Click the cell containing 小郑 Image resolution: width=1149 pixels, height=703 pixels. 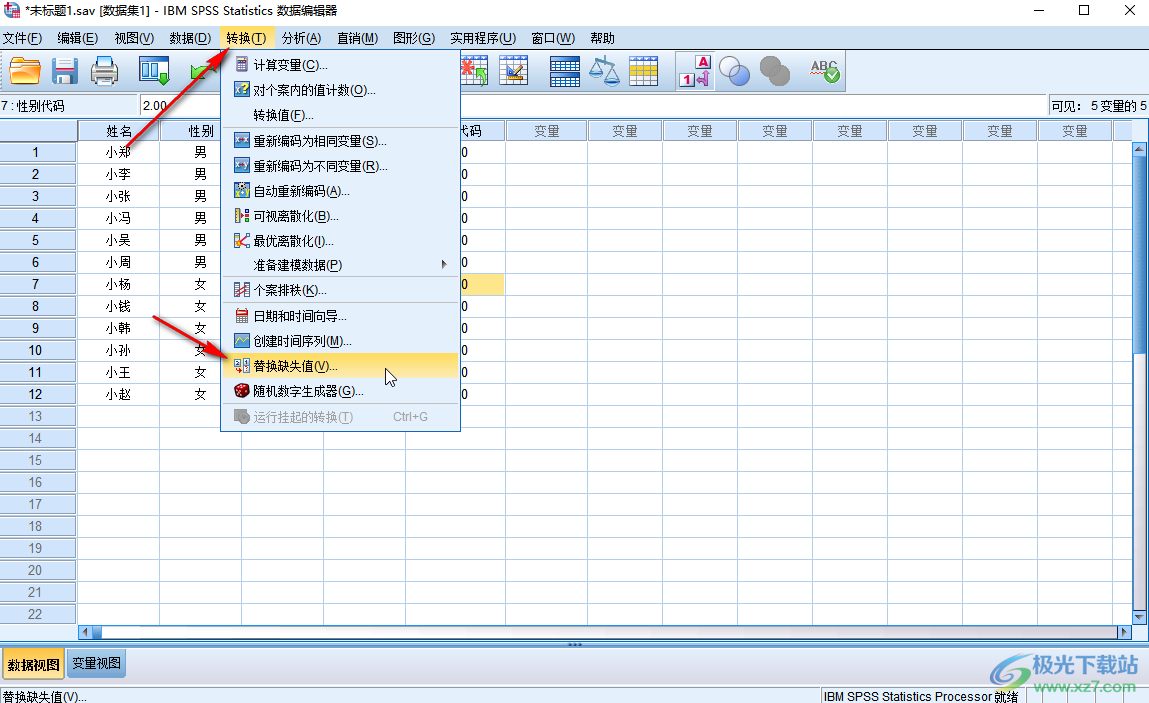pyautogui.click(x=119, y=152)
